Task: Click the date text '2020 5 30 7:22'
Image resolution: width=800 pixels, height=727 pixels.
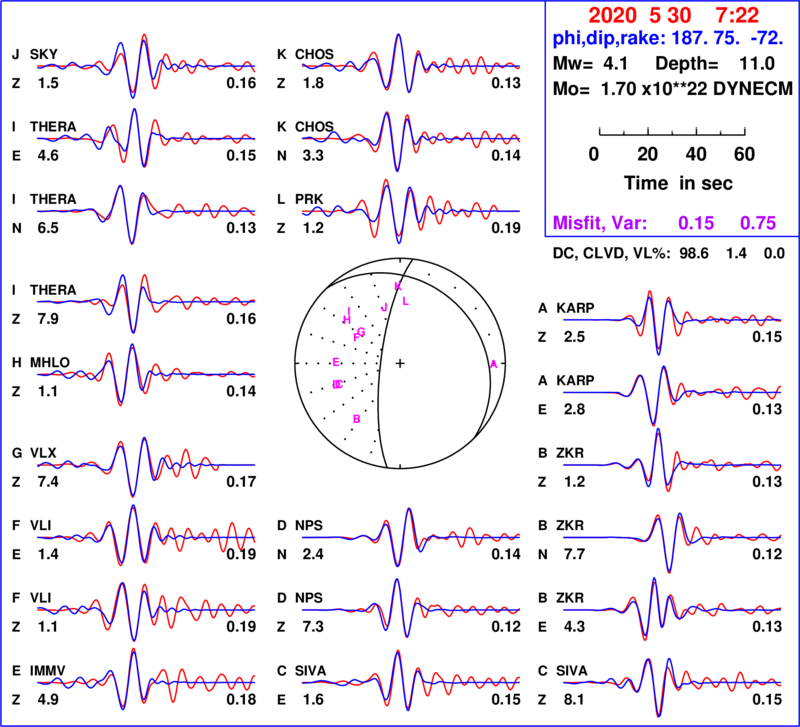Action: click(x=673, y=15)
